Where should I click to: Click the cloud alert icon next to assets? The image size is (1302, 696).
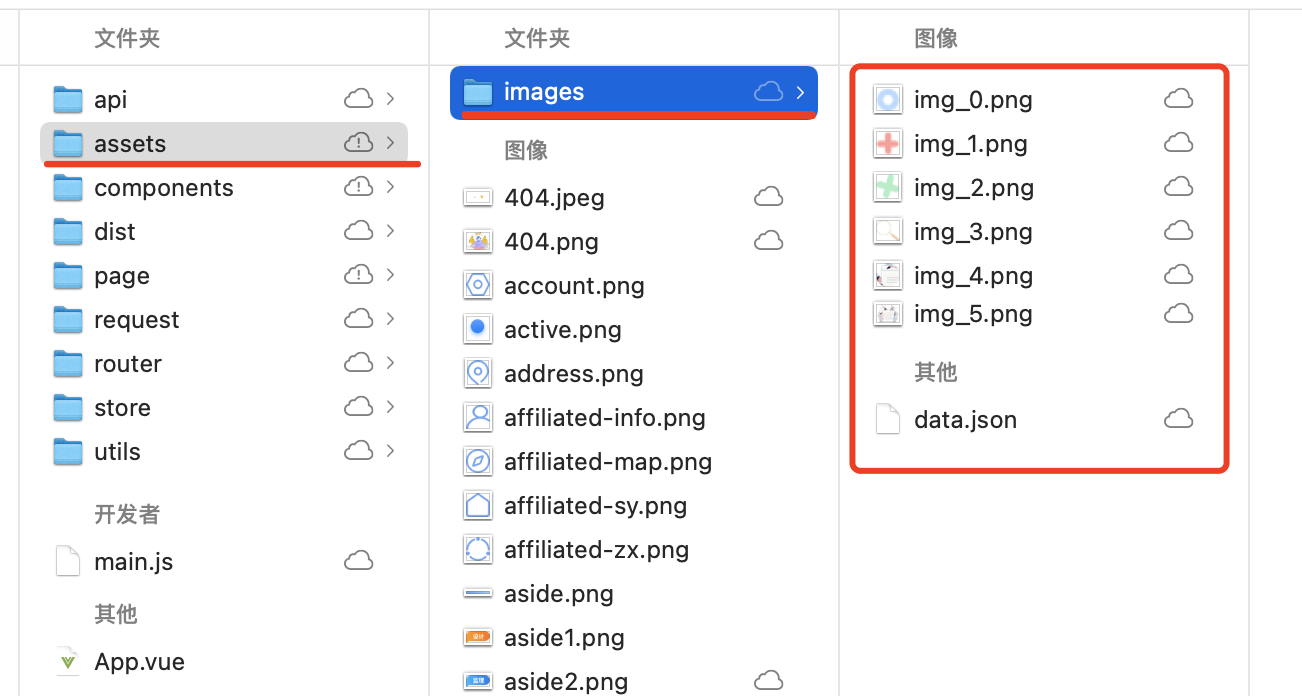point(358,143)
